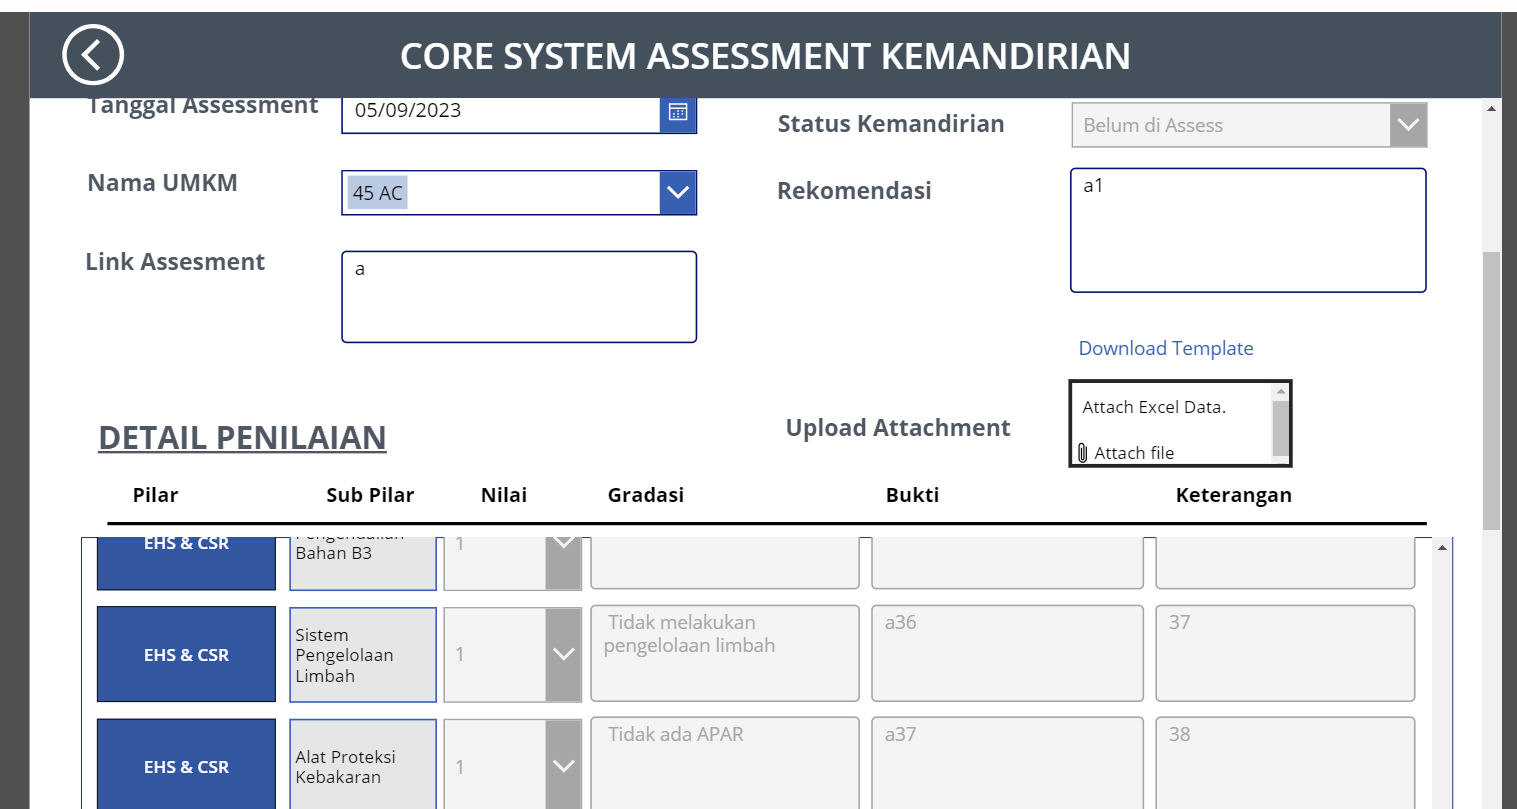
Task: Expand Nilai dropdown for Sistem Pengelolaan Limbah
Action: pos(563,655)
